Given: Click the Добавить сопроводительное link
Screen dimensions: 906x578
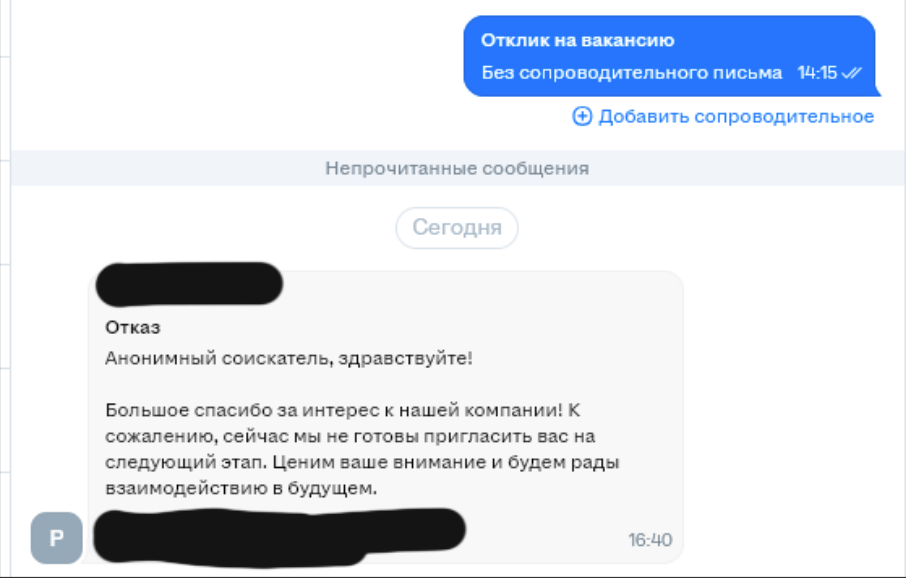Looking at the screenshot, I should click(x=736, y=117).
